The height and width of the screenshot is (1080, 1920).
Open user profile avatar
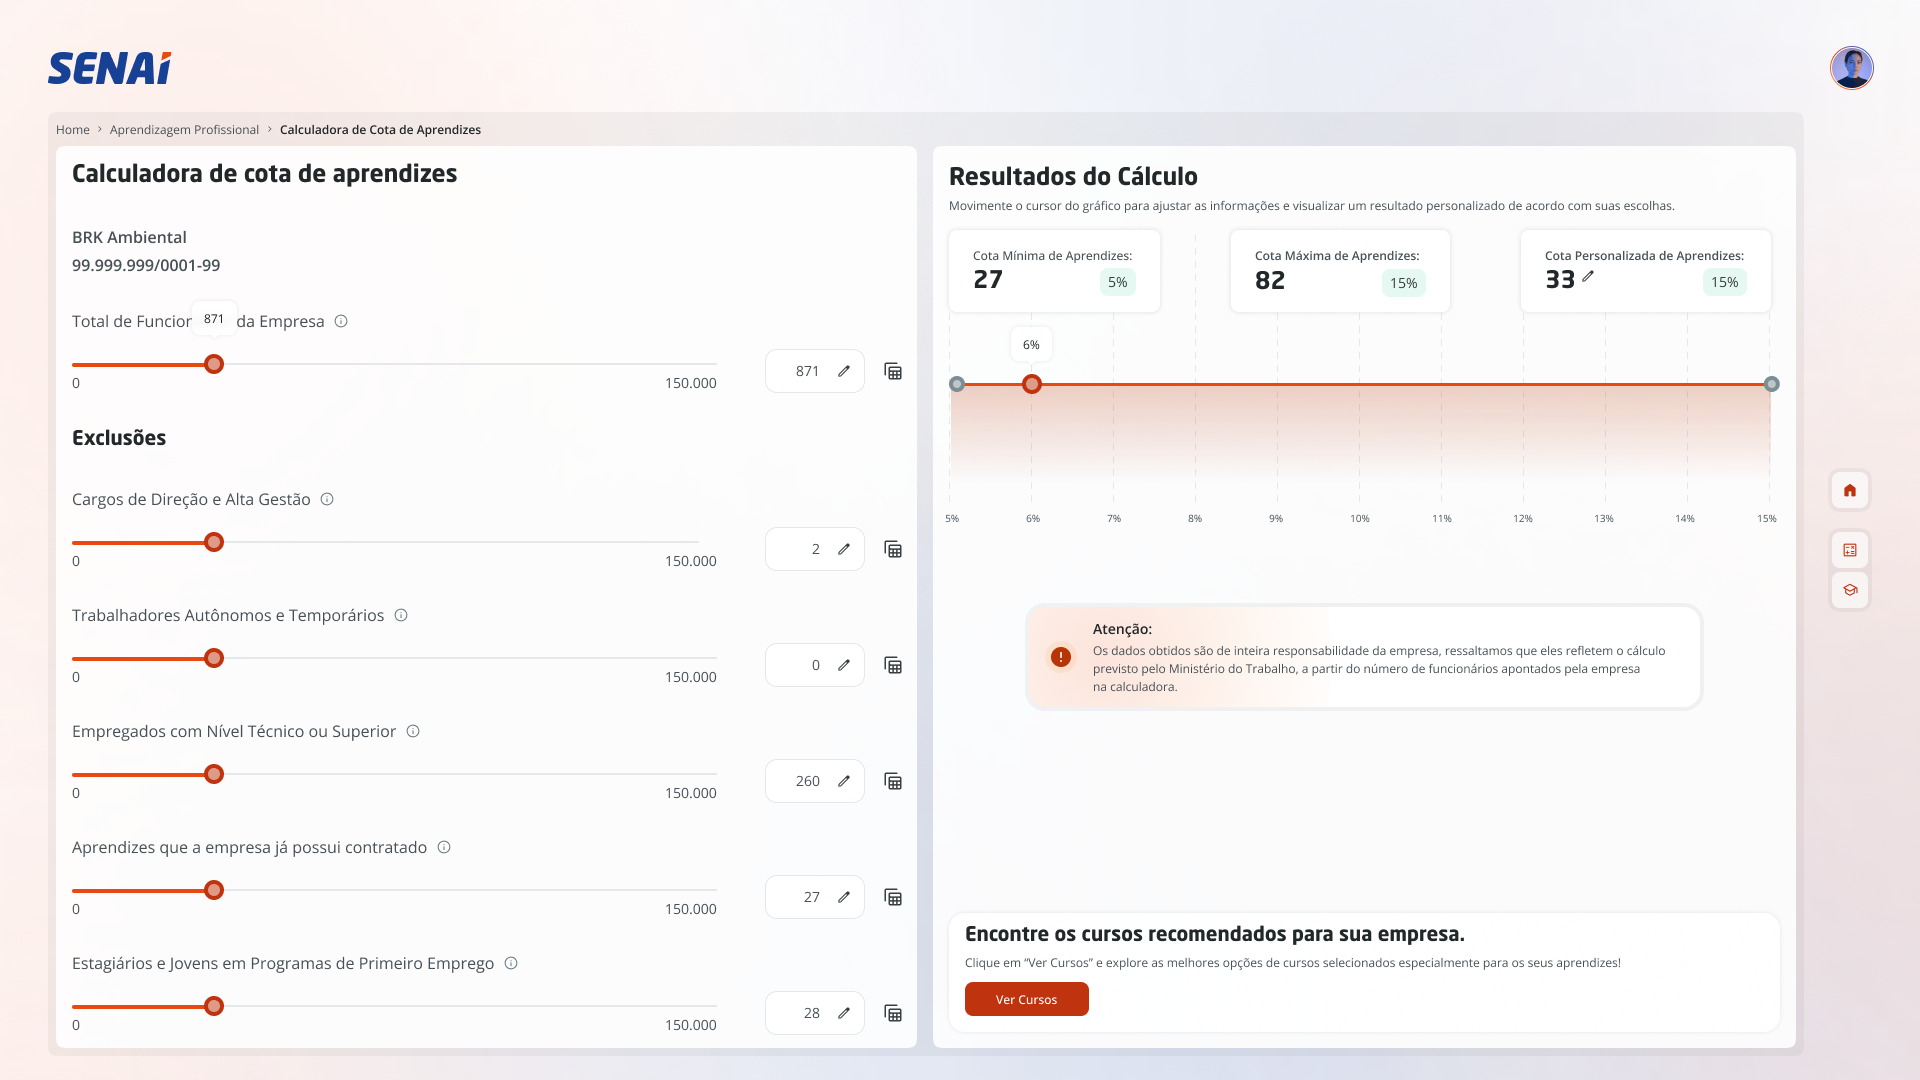coord(1851,68)
